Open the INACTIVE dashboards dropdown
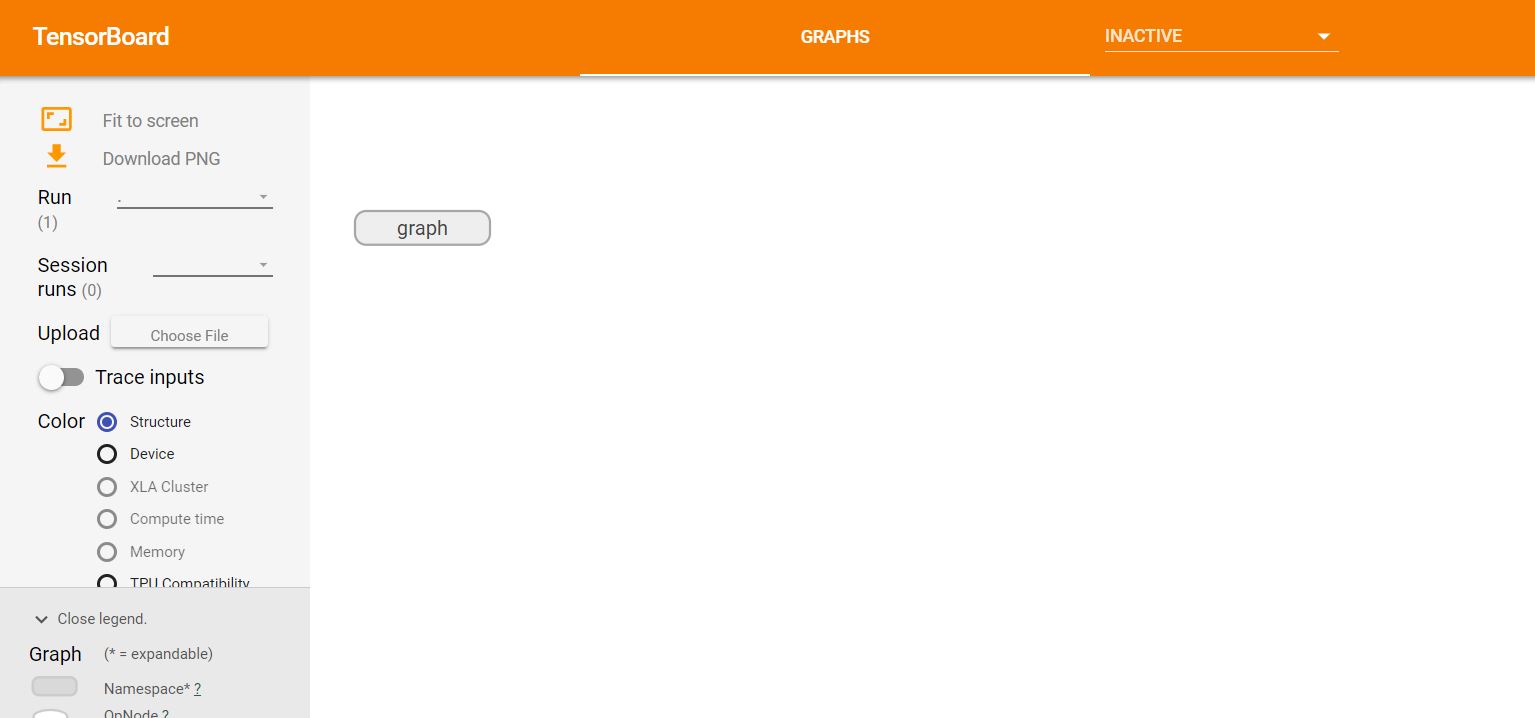The height and width of the screenshot is (718, 1535). coord(1221,36)
